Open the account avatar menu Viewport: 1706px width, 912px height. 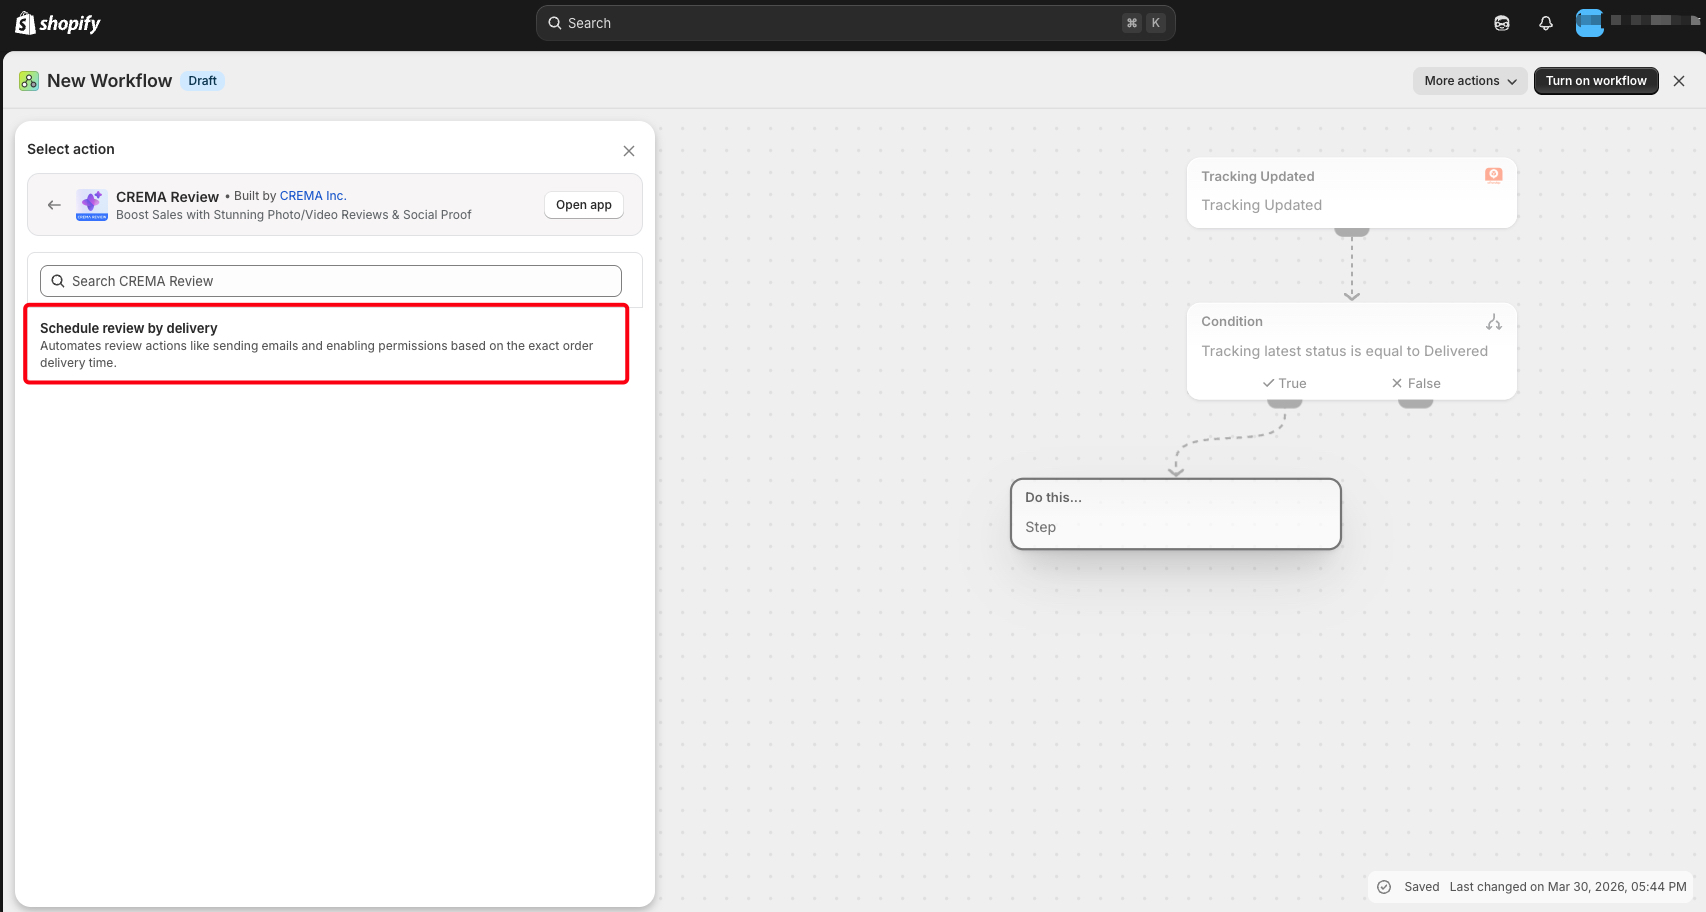point(1589,23)
